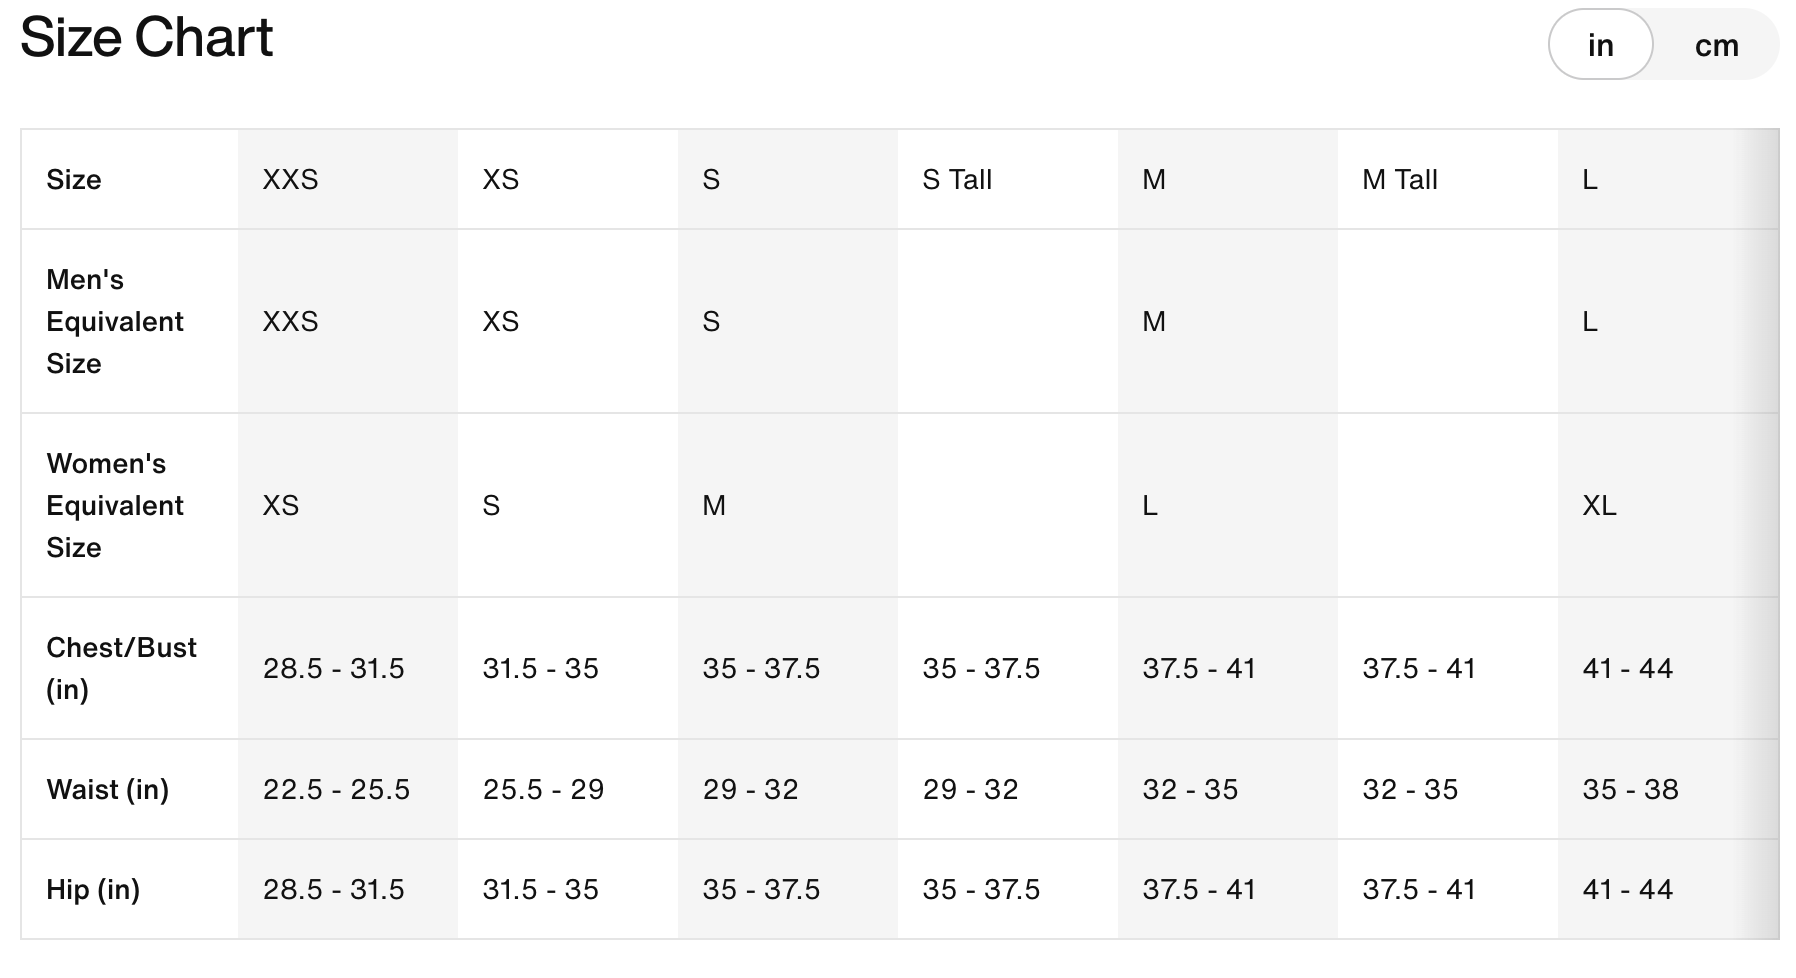Click the Size row label
The image size is (1796, 978).
point(74,180)
